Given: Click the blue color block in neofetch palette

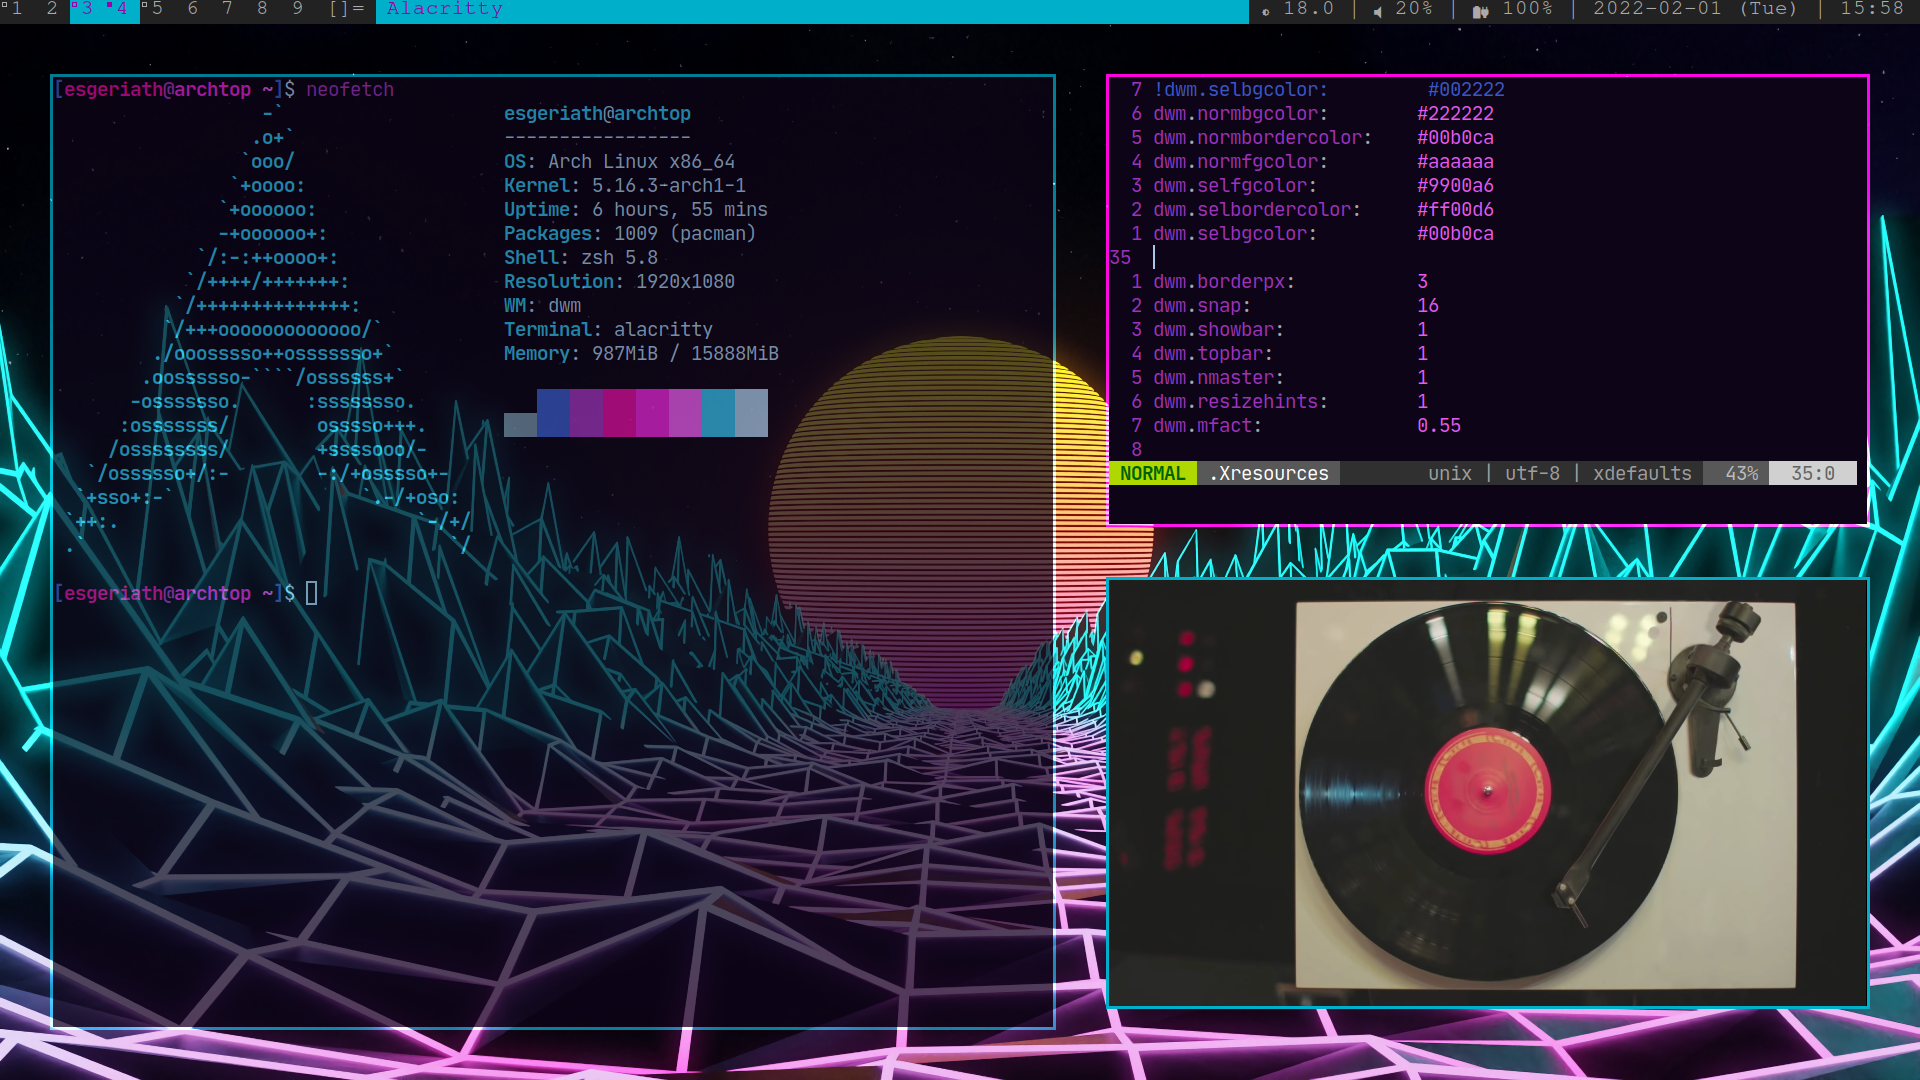Looking at the screenshot, I should [x=553, y=413].
